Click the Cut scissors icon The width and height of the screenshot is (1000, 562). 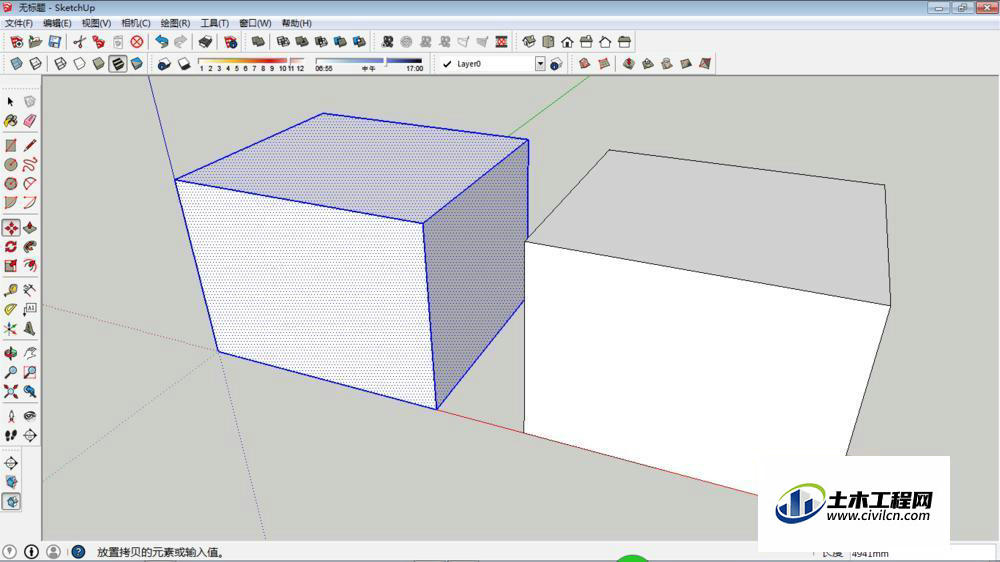[79, 42]
